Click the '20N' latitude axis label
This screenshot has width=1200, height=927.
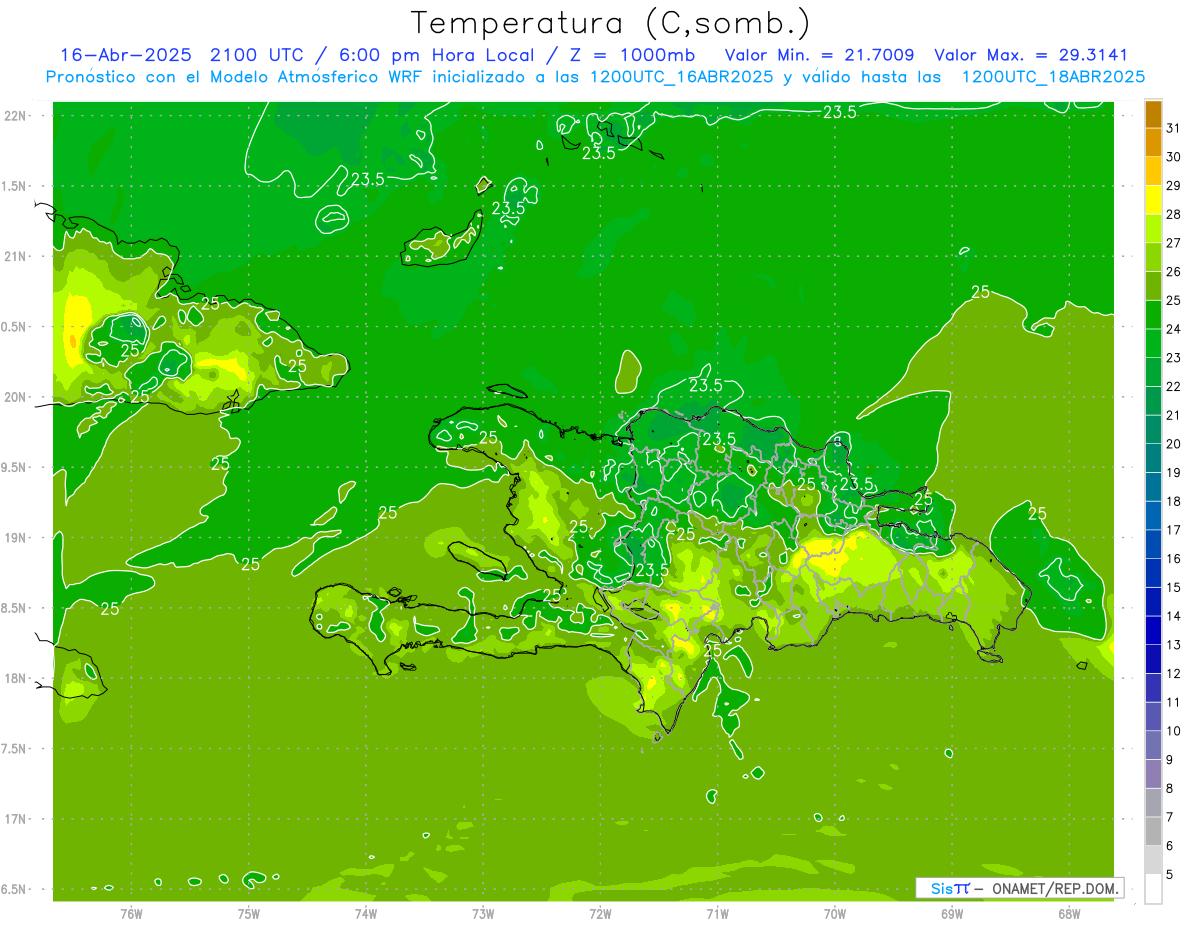tap(16, 397)
